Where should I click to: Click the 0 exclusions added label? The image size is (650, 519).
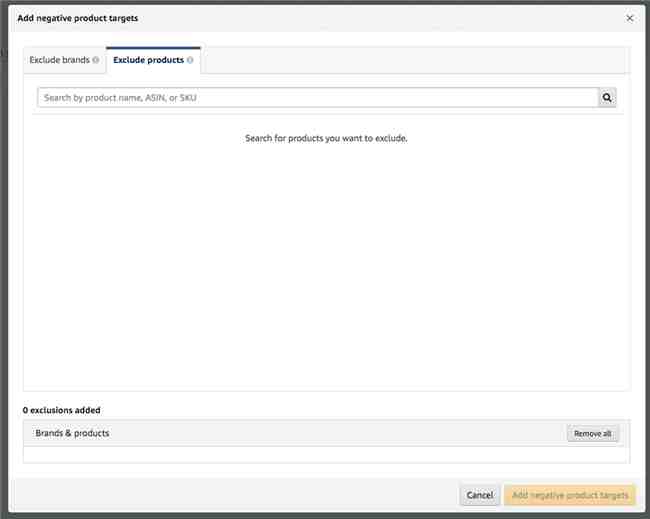(62, 410)
